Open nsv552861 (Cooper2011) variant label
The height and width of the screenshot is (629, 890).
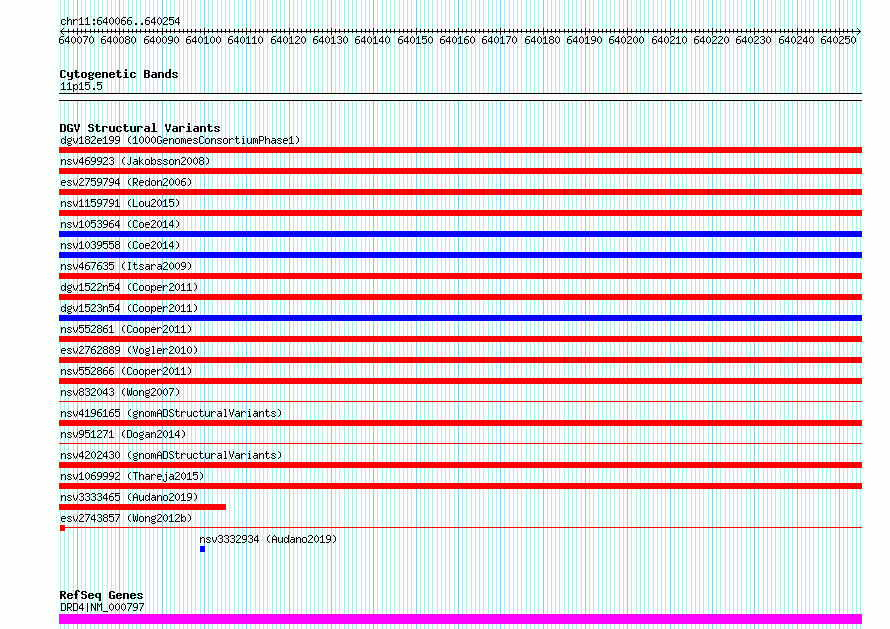126,329
